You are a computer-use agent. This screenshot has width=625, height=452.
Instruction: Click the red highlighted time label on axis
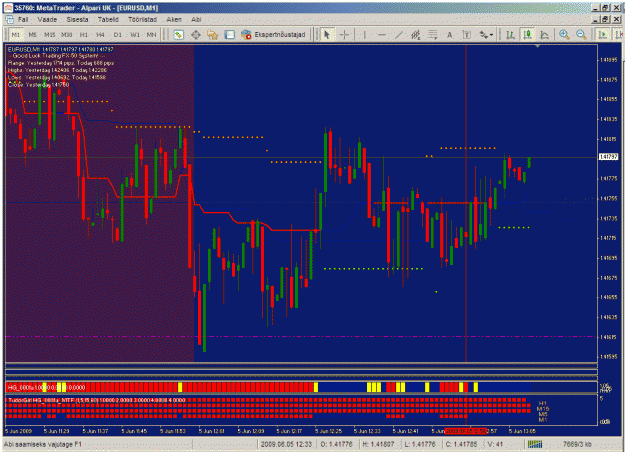coord(466,431)
